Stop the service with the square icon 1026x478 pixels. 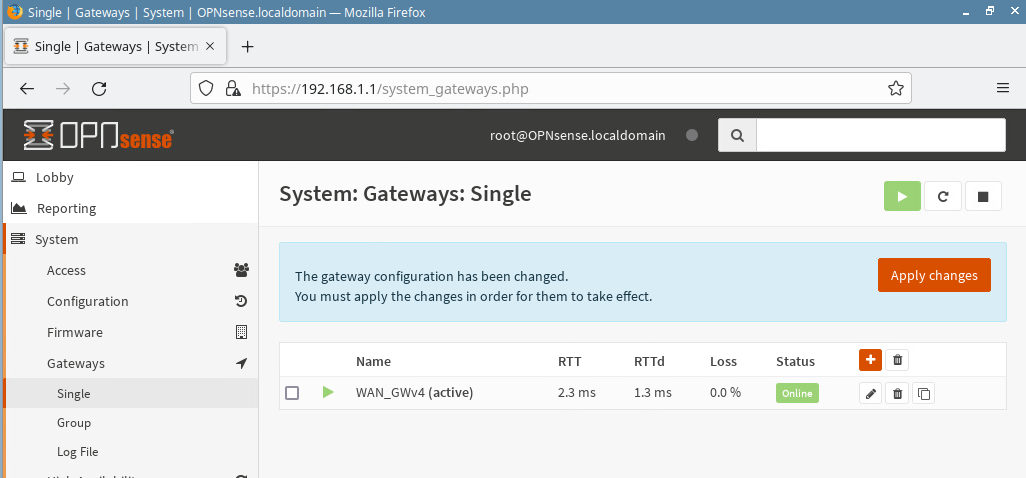982,196
